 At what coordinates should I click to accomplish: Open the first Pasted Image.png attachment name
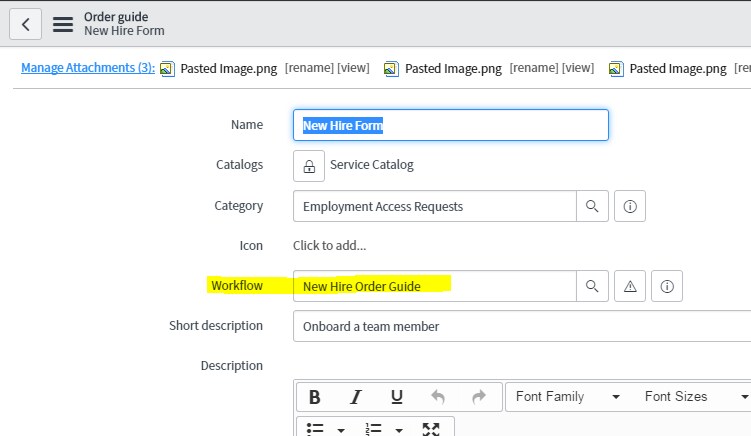[228, 69]
